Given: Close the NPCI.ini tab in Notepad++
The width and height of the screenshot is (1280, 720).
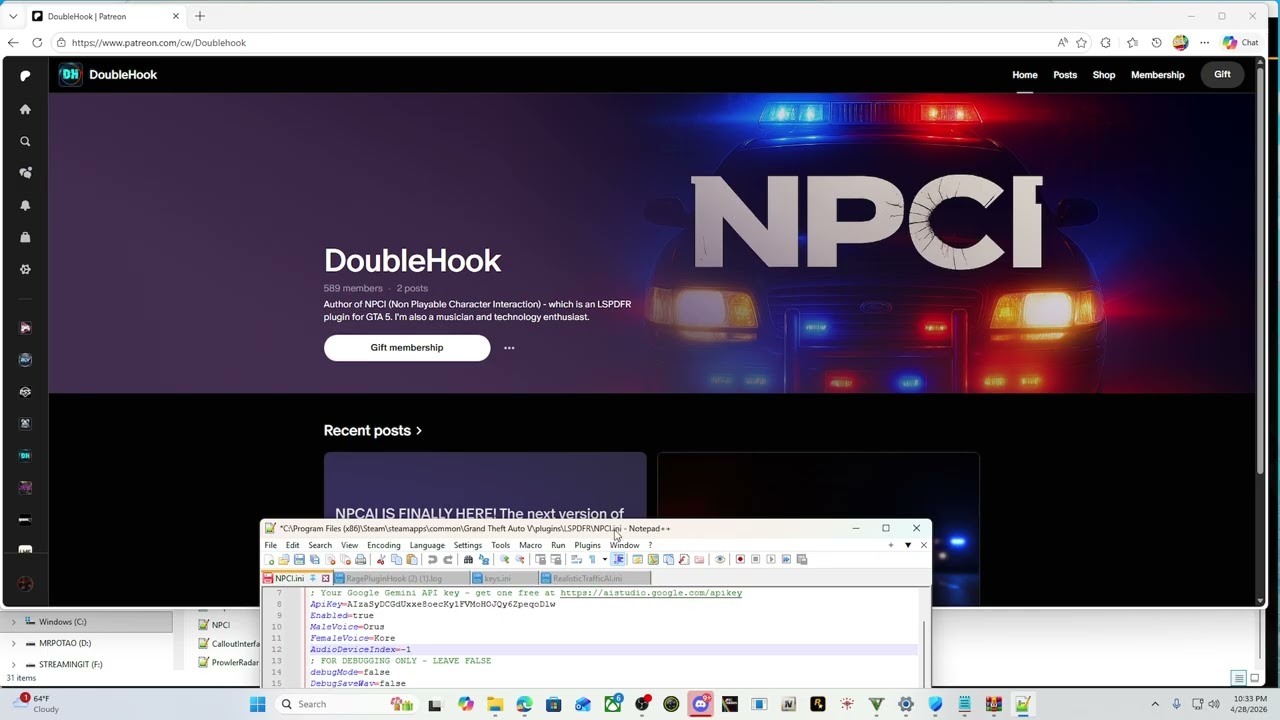Looking at the screenshot, I should pos(325,579).
